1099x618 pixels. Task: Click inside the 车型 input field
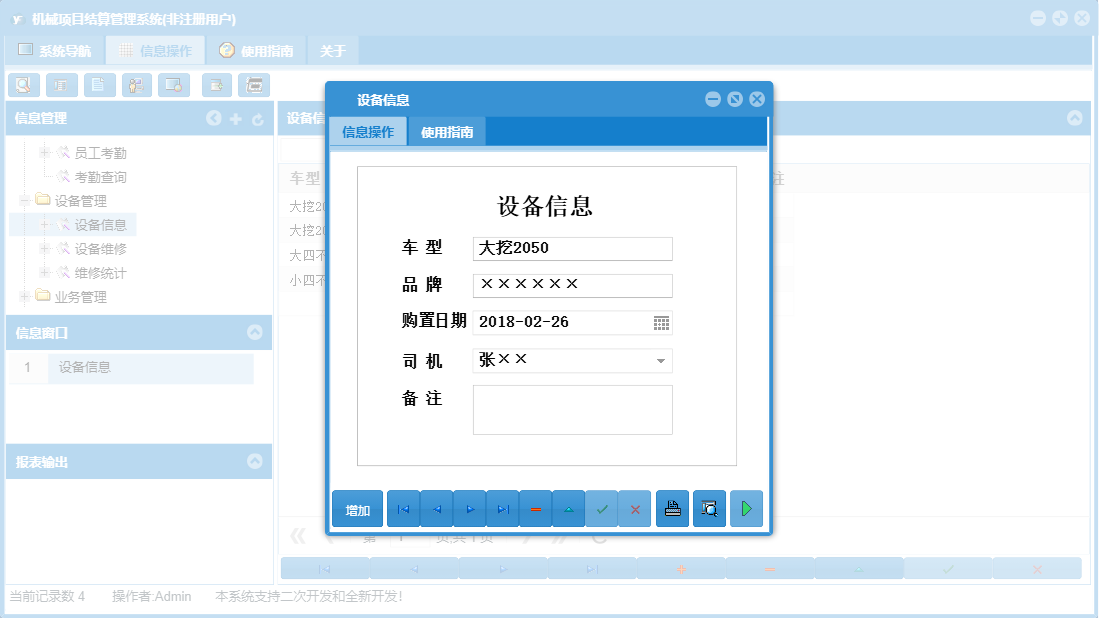coord(571,248)
